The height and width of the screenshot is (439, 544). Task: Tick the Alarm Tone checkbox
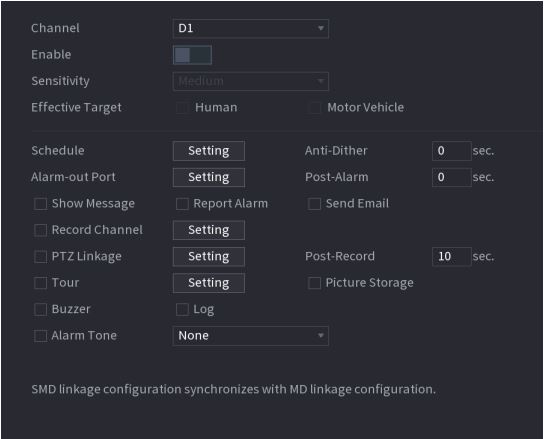[41, 336]
